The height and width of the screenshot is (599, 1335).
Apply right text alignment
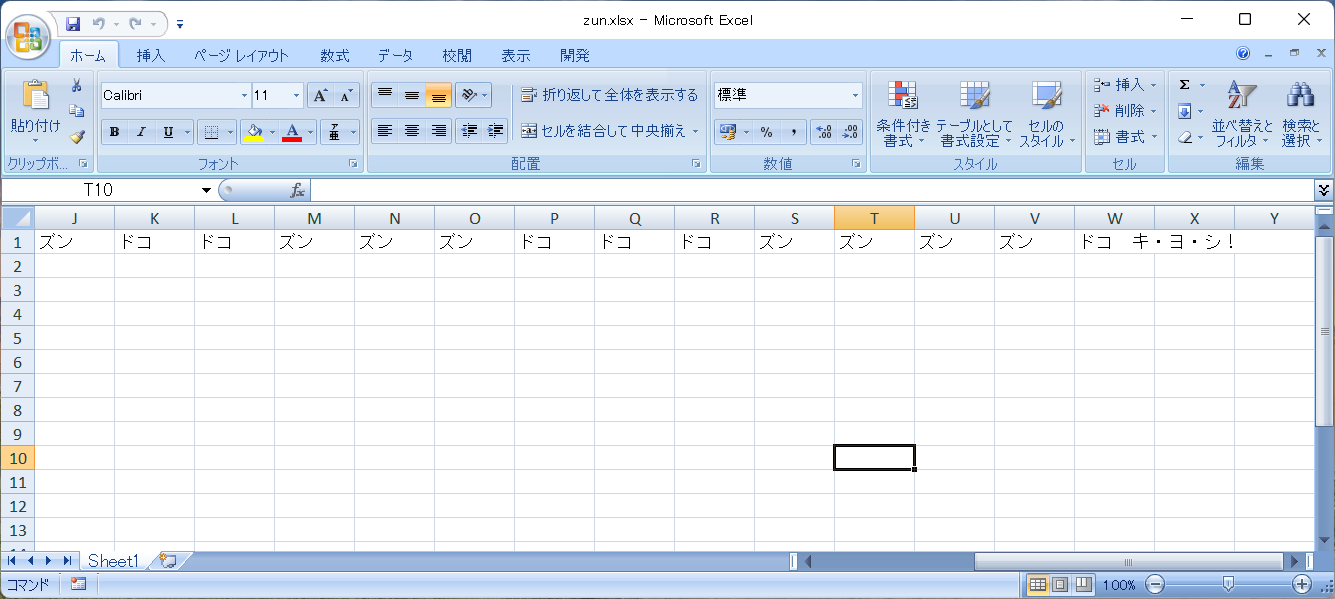tap(438, 130)
